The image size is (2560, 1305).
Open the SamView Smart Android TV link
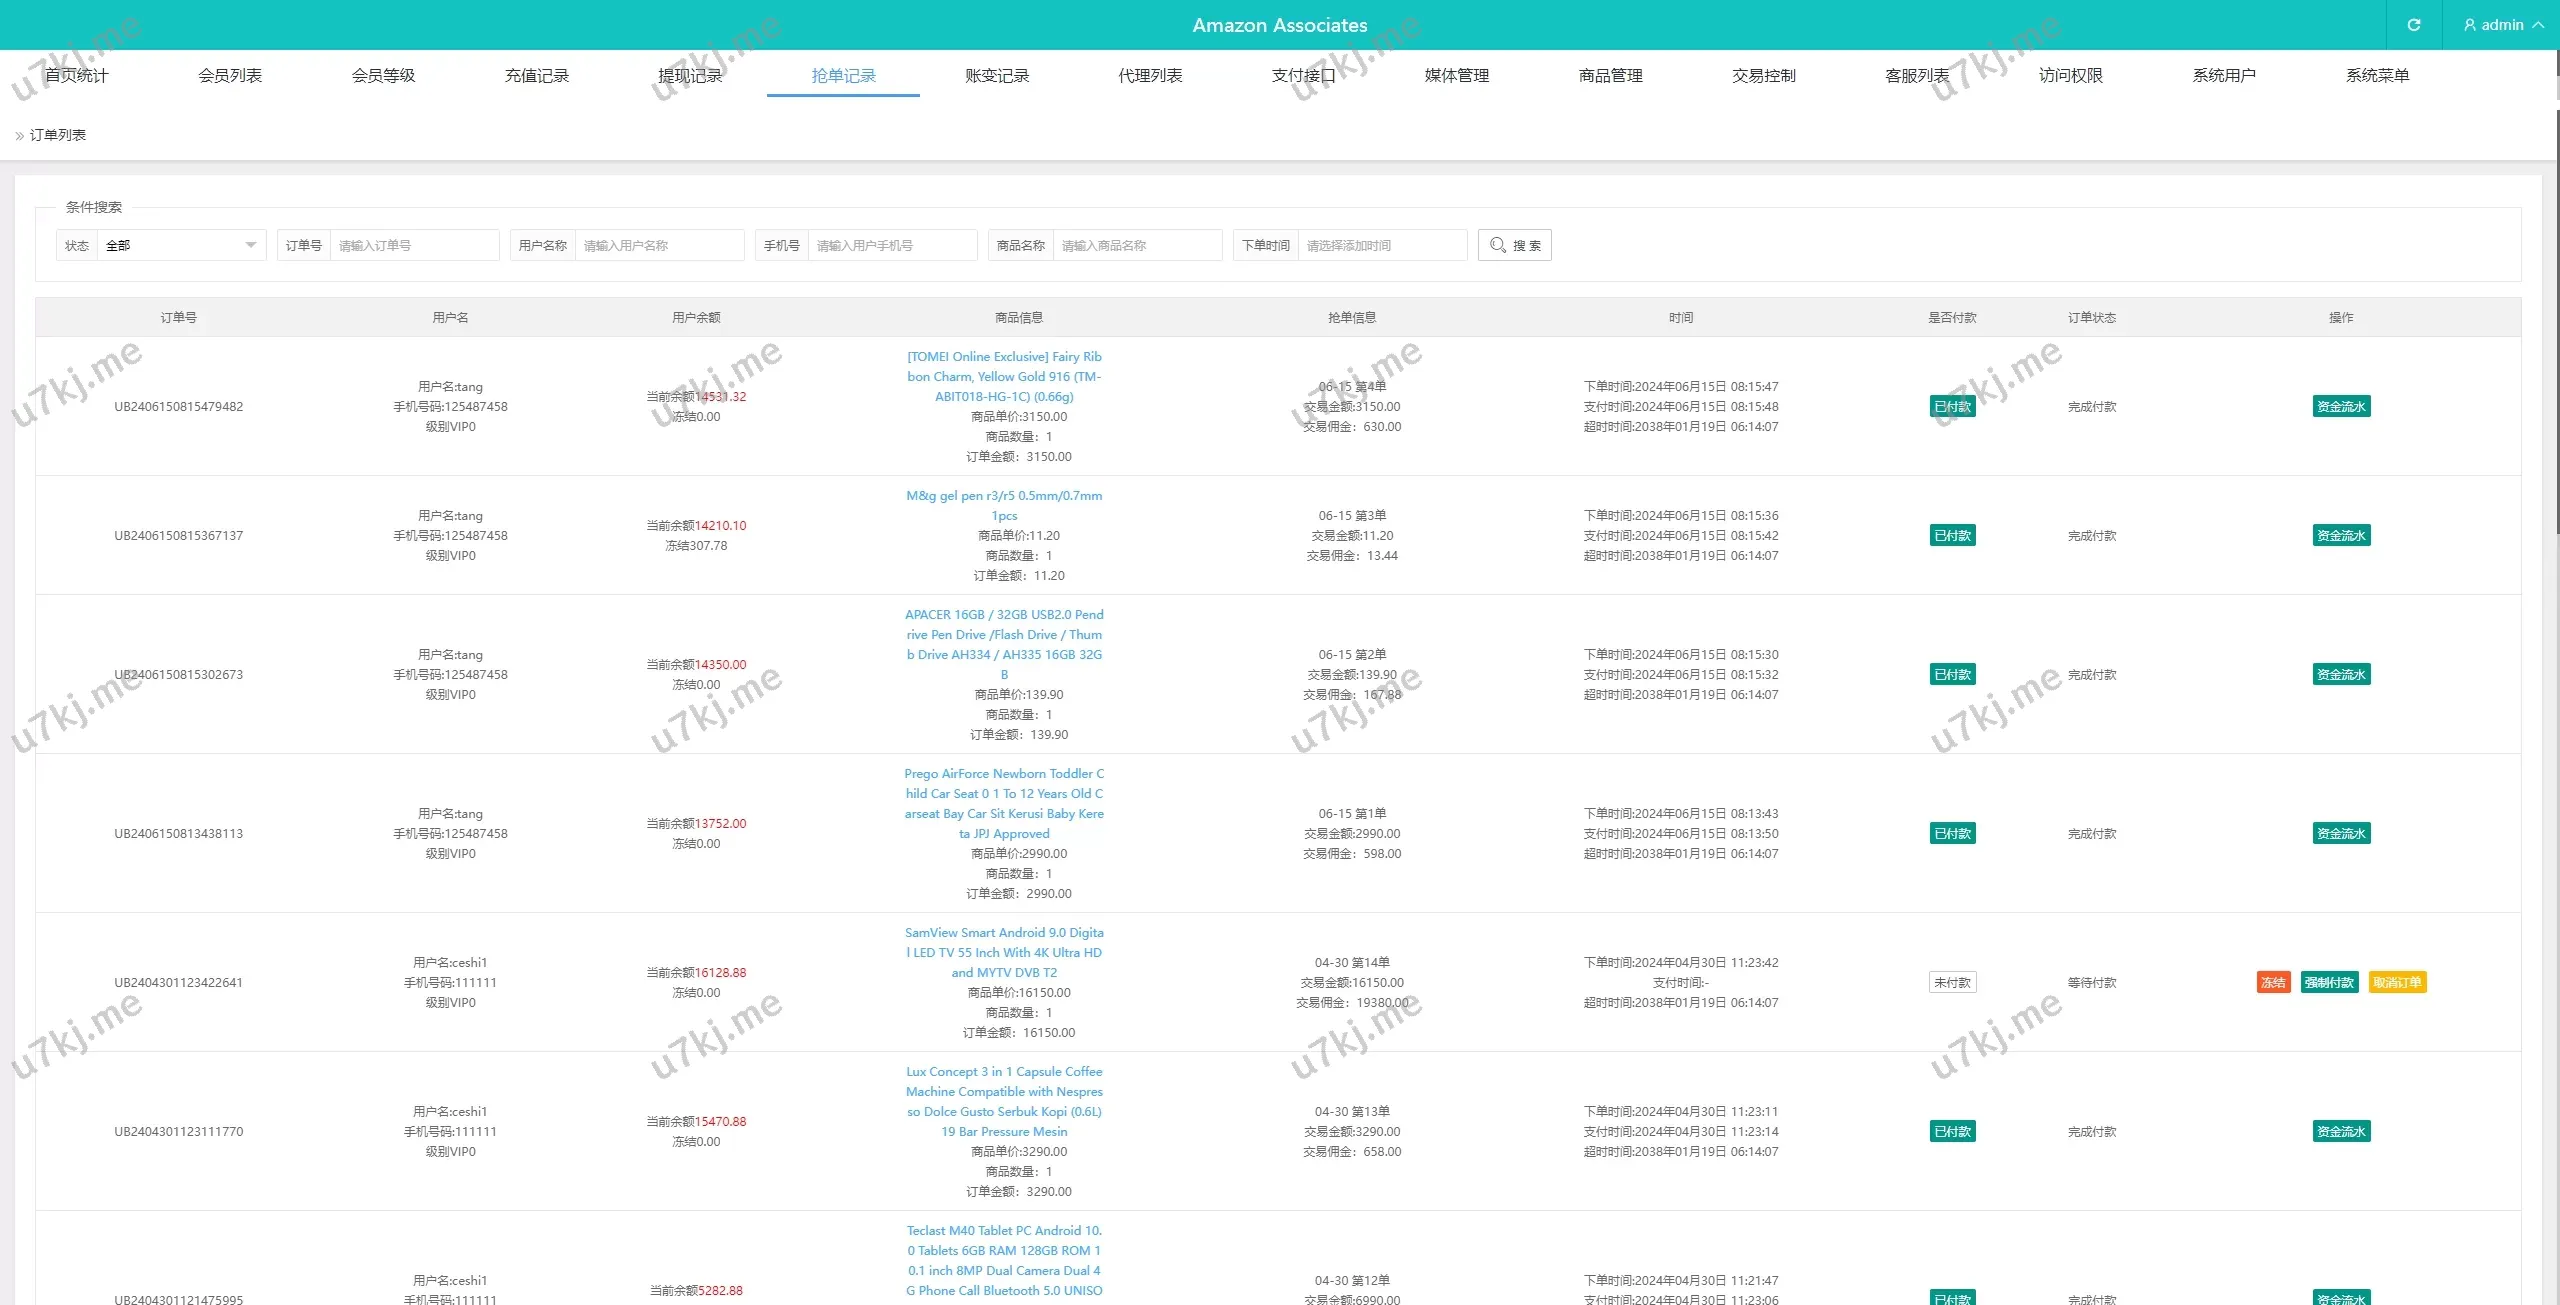(x=1004, y=952)
